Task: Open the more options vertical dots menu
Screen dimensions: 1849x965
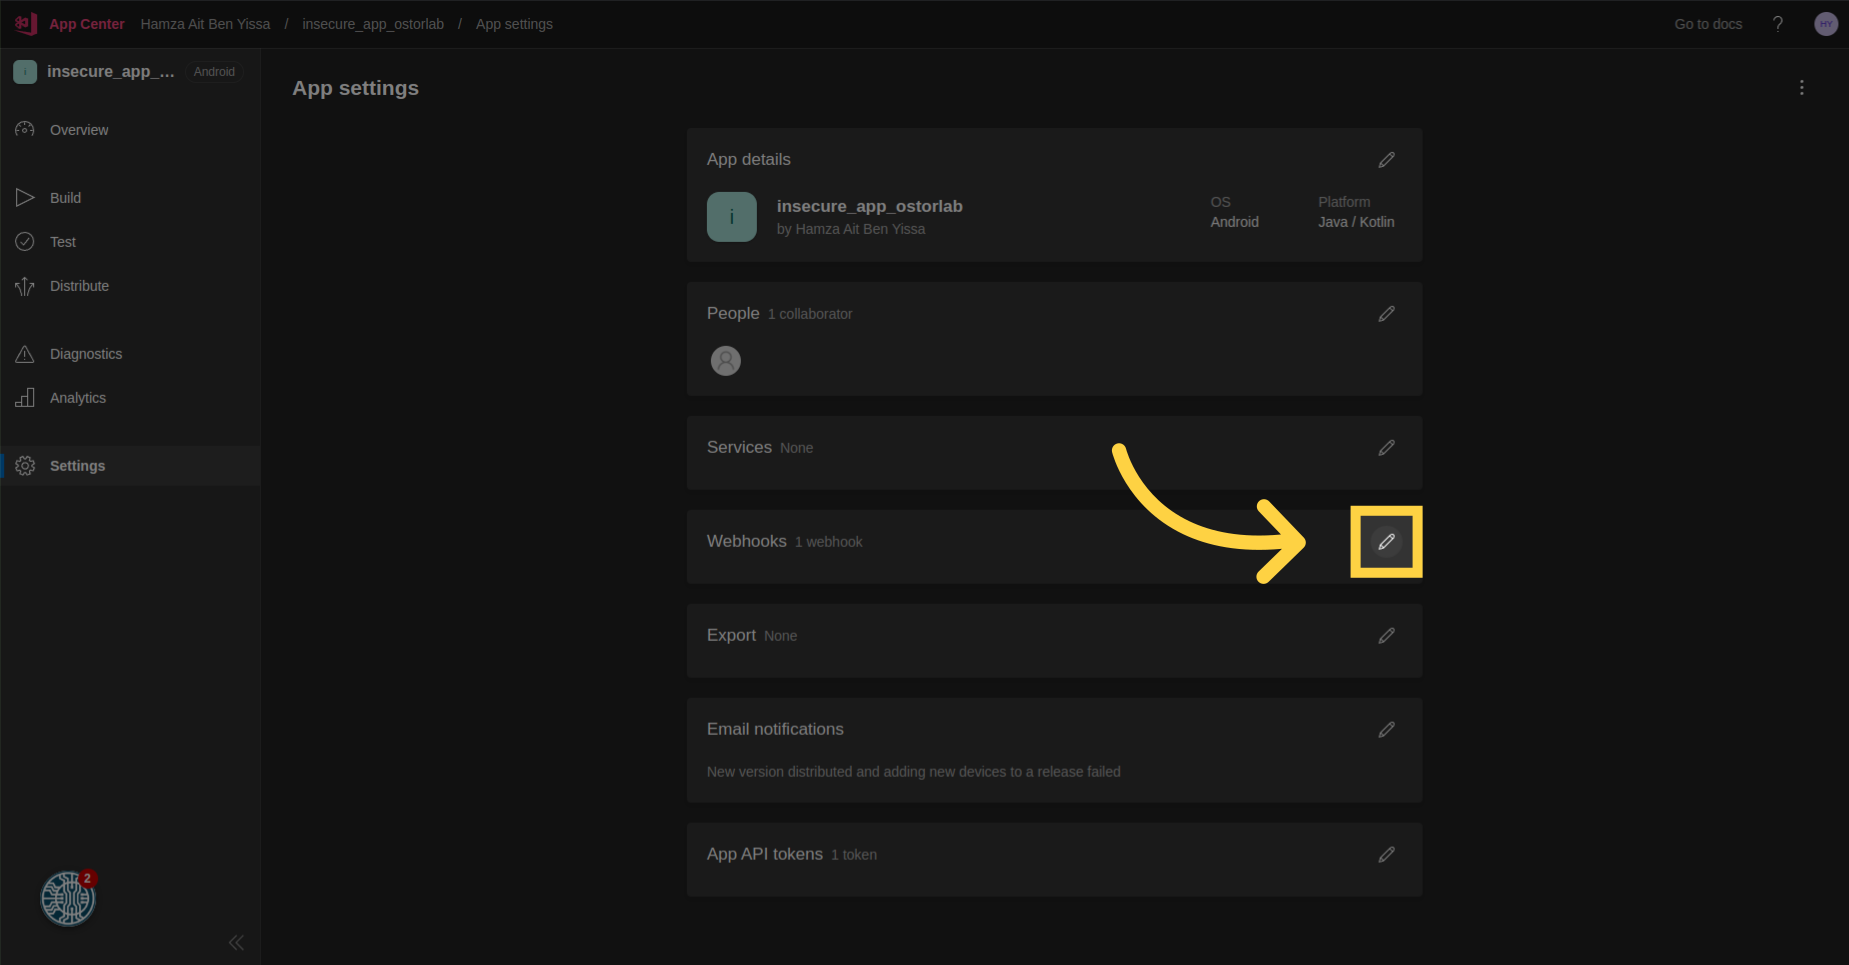Action: pyautogui.click(x=1802, y=88)
